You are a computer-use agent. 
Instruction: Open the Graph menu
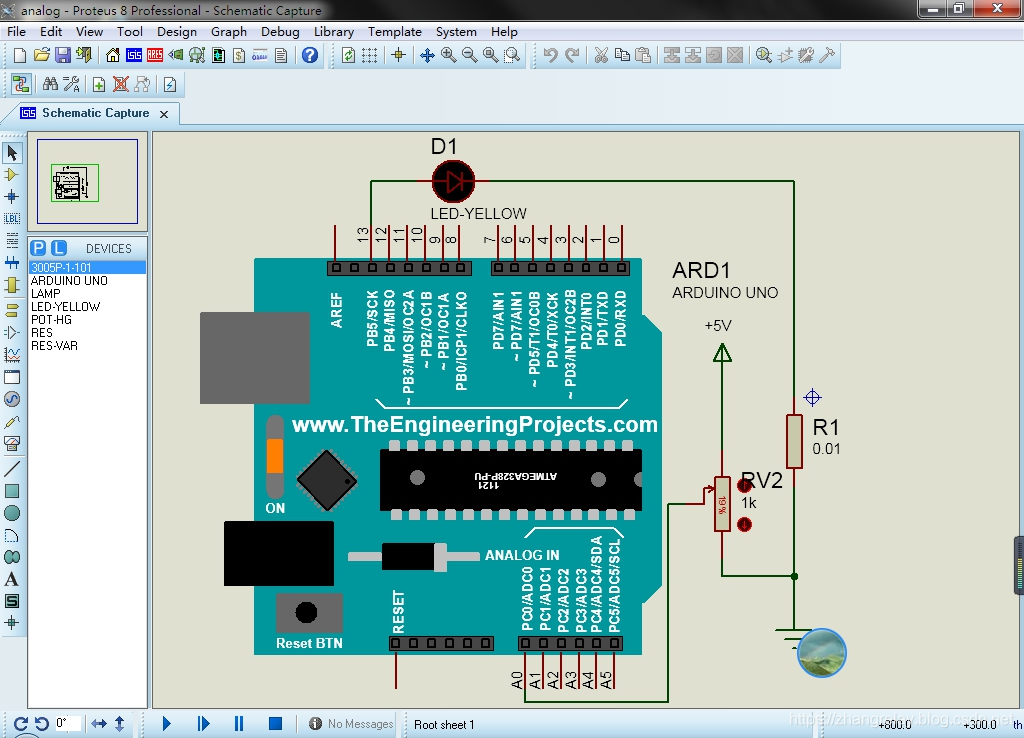pyautogui.click(x=229, y=31)
